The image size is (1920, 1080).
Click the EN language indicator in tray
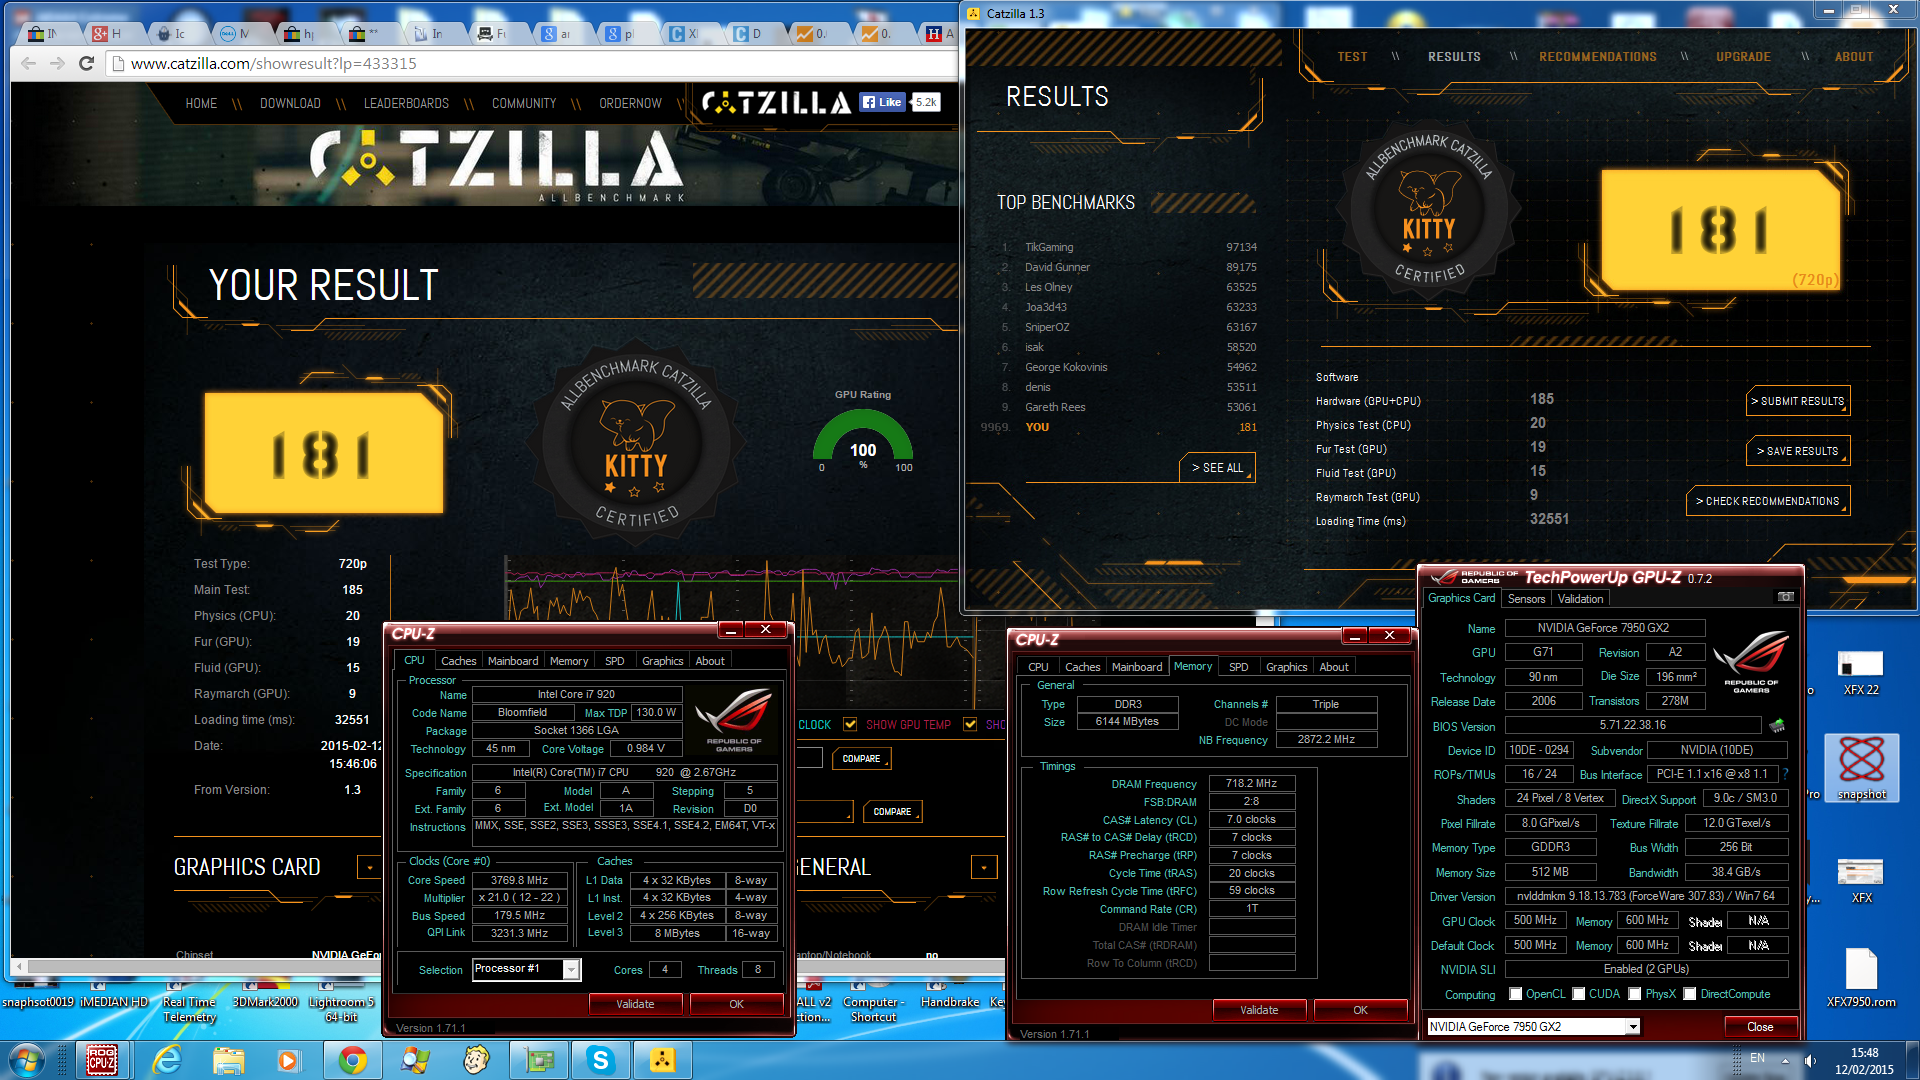coord(1757,1058)
